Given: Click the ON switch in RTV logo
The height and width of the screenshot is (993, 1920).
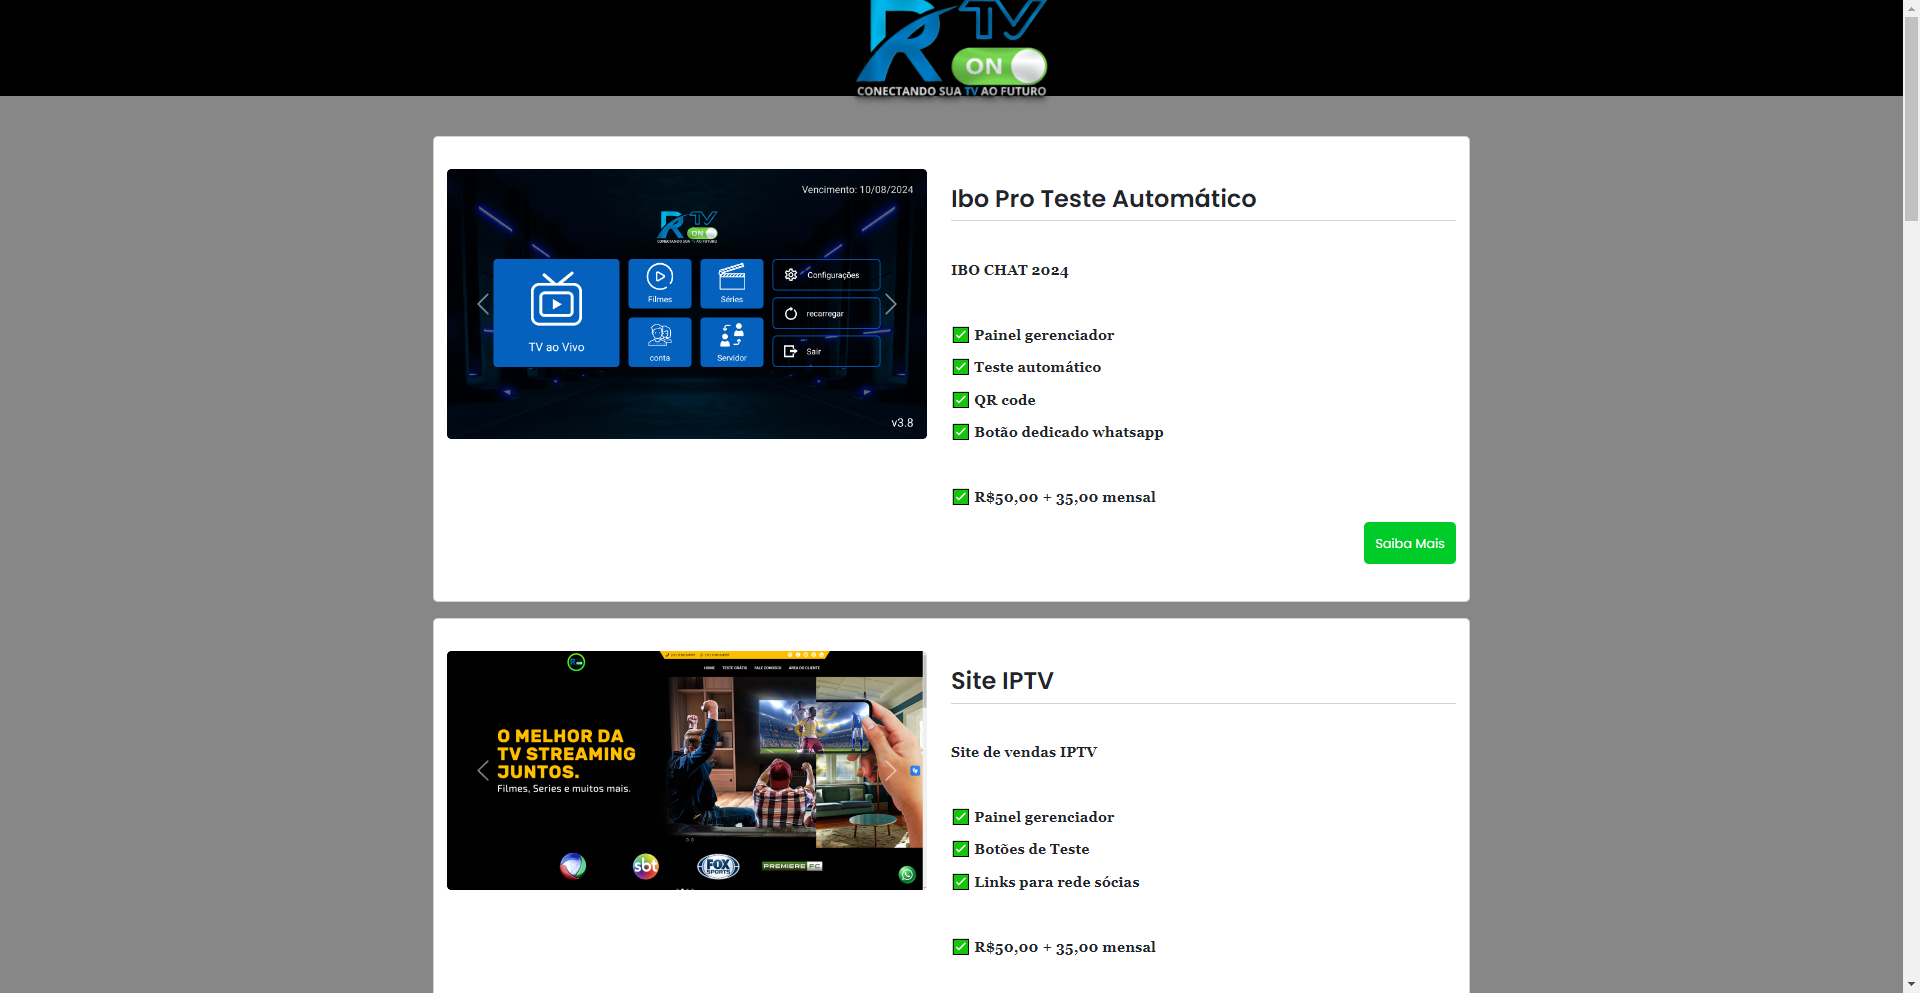Looking at the screenshot, I should (999, 67).
